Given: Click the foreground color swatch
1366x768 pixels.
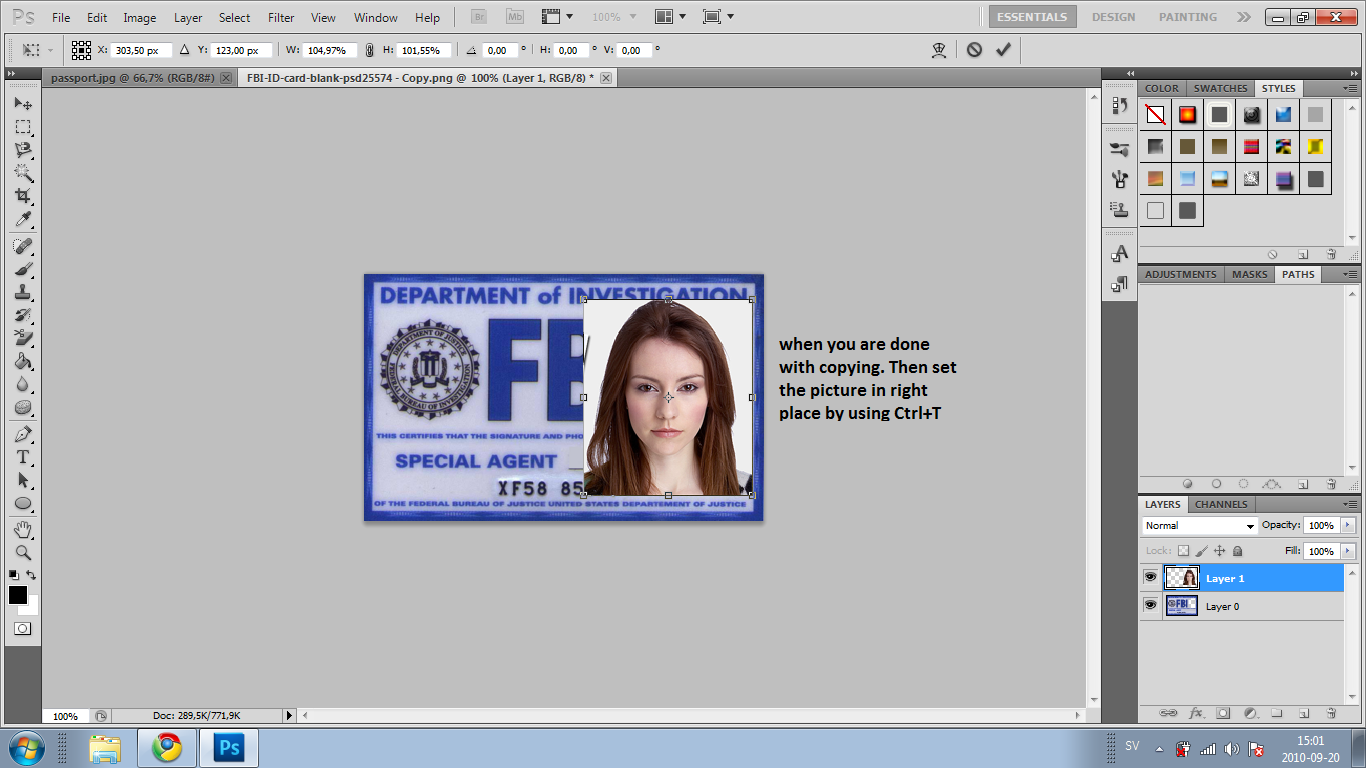Looking at the screenshot, I should (x=18, y=595).
